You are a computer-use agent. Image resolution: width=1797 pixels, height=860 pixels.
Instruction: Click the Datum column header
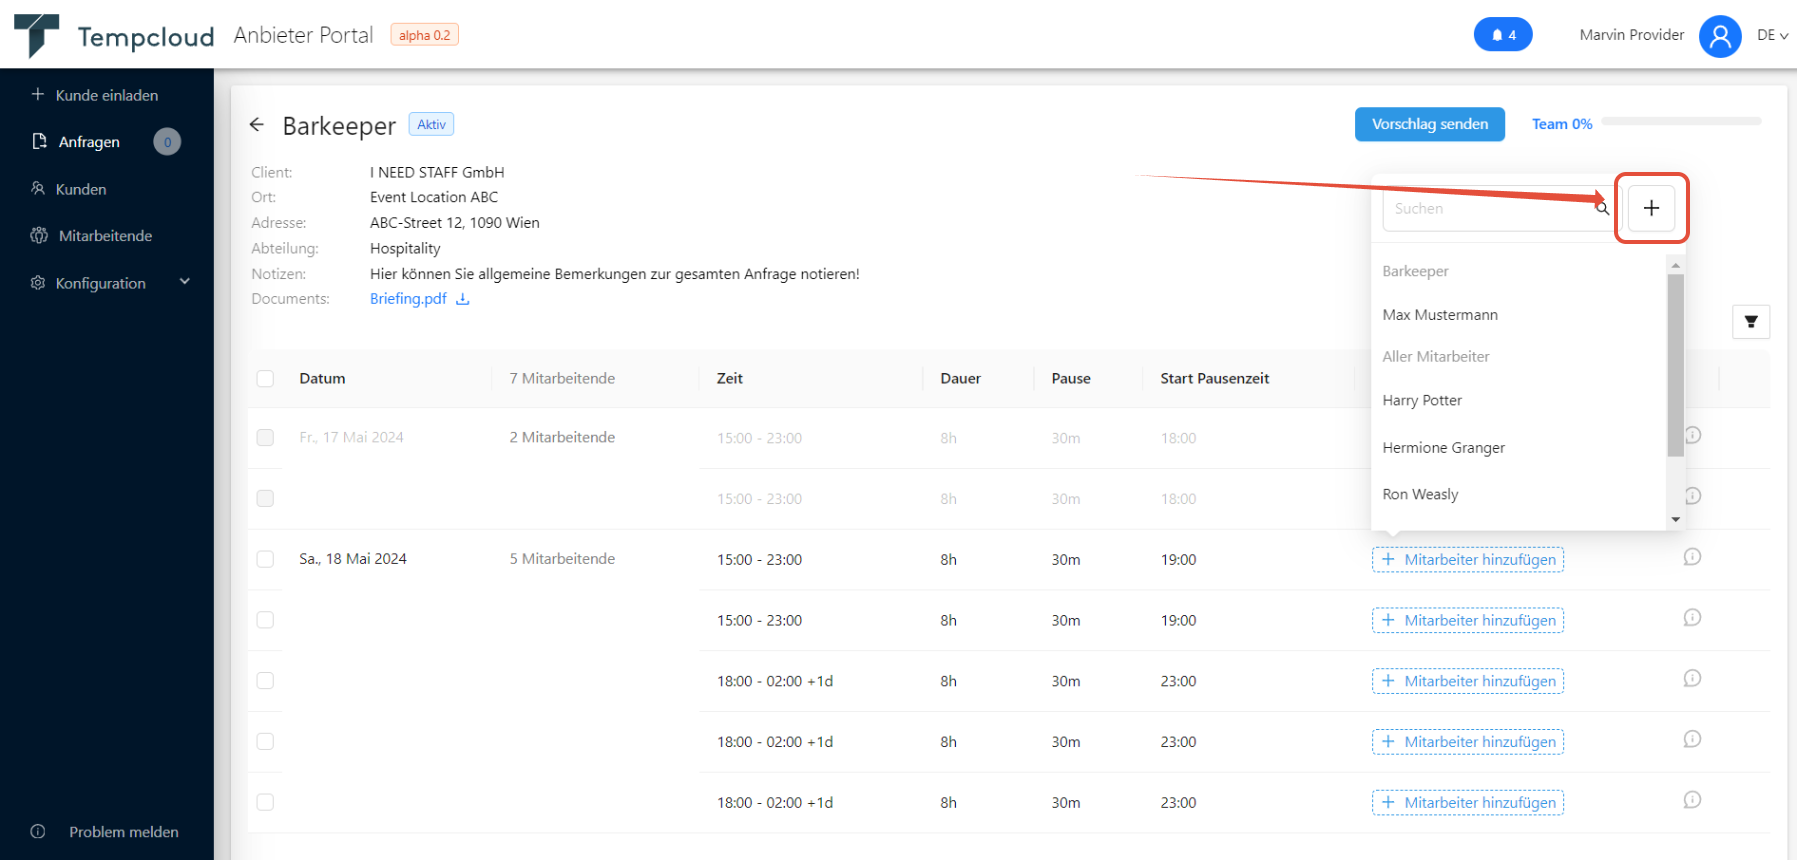click(322, 379)
